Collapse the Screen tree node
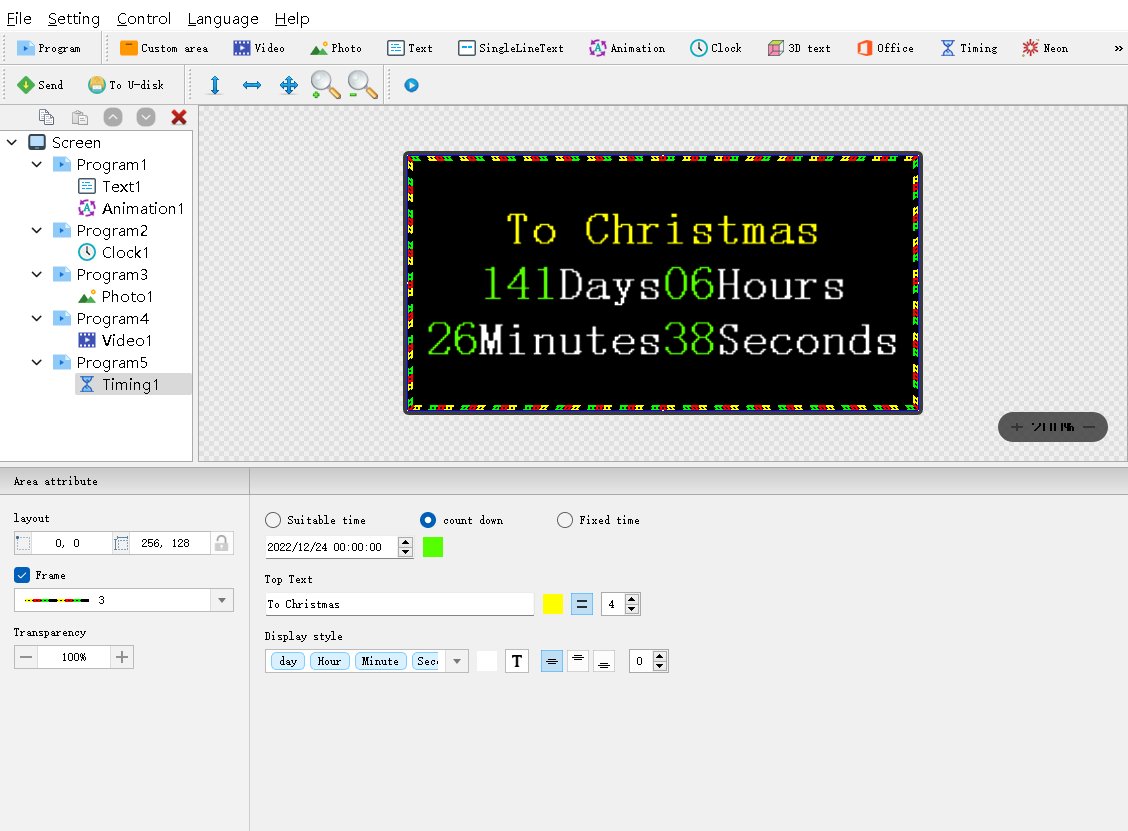Image resolution: width=1128 pixels, height=831 pixels. coord(12,142)
